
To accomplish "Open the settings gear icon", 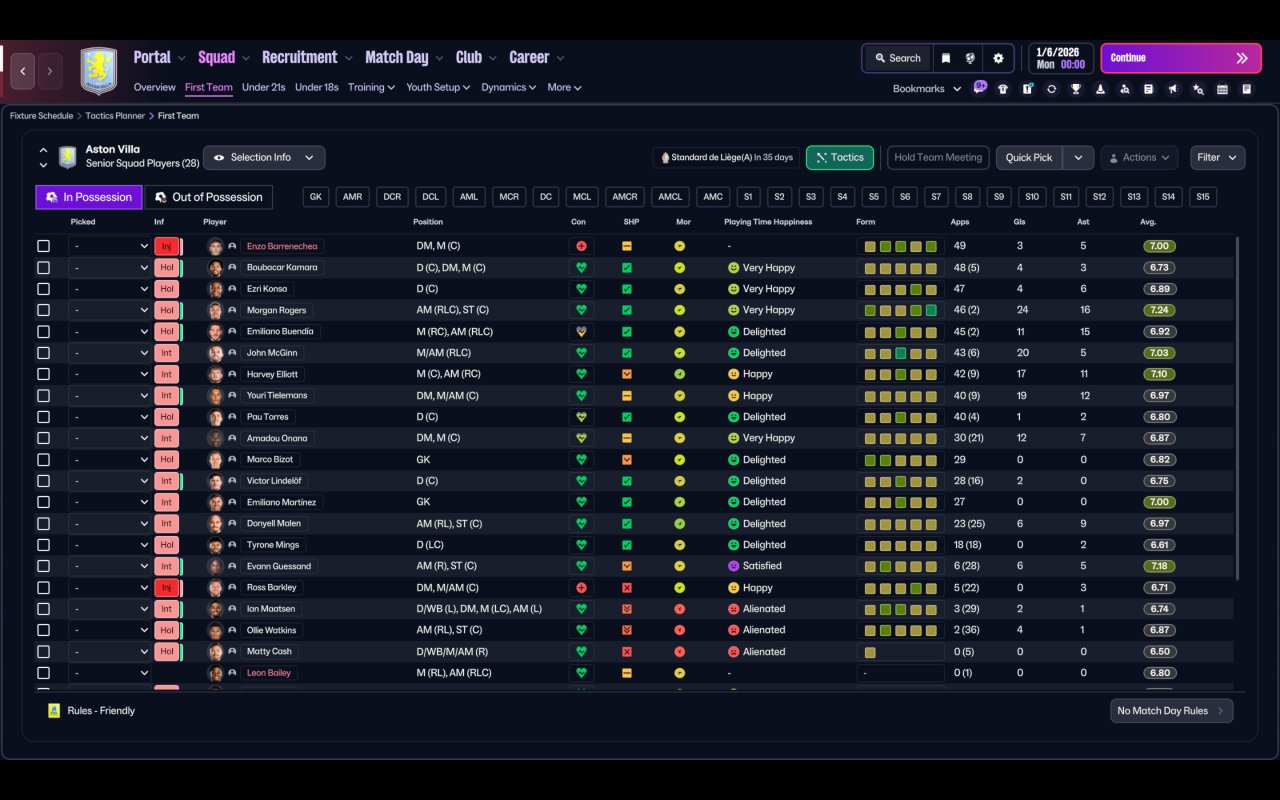I will click(998, 58).
